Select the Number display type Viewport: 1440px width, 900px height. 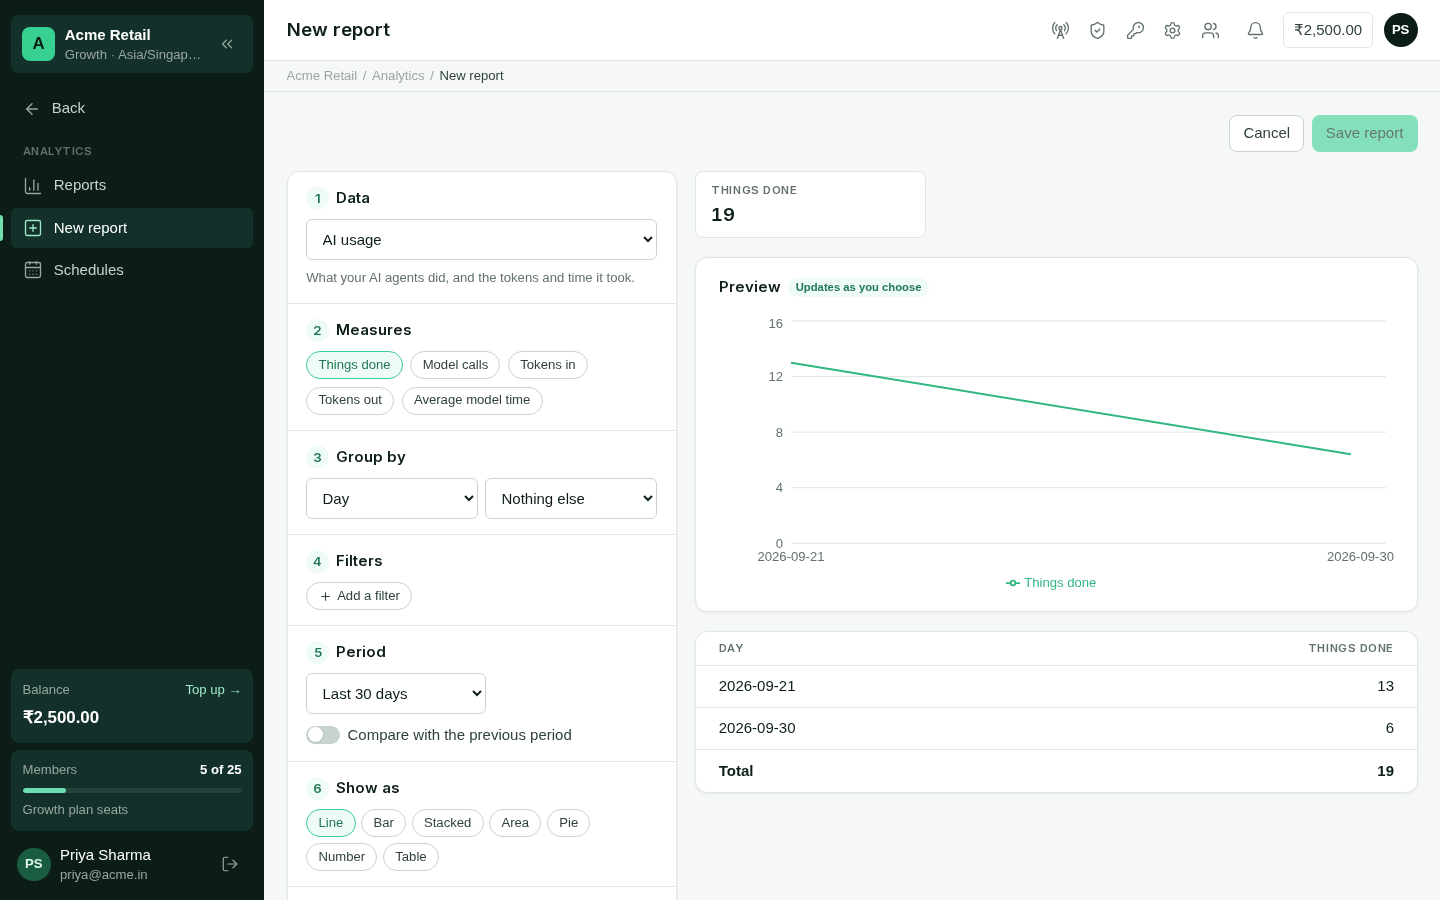coord(341,857)
